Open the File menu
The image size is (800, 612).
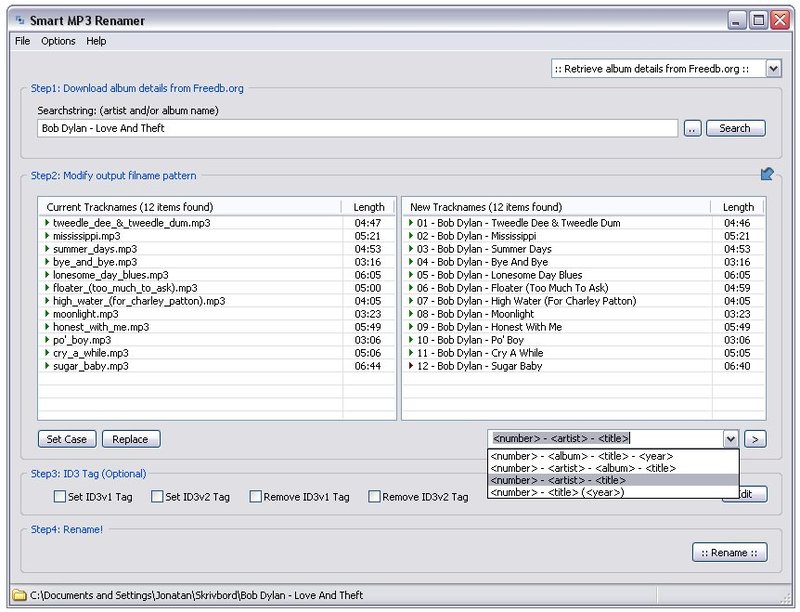coord(22,41)
